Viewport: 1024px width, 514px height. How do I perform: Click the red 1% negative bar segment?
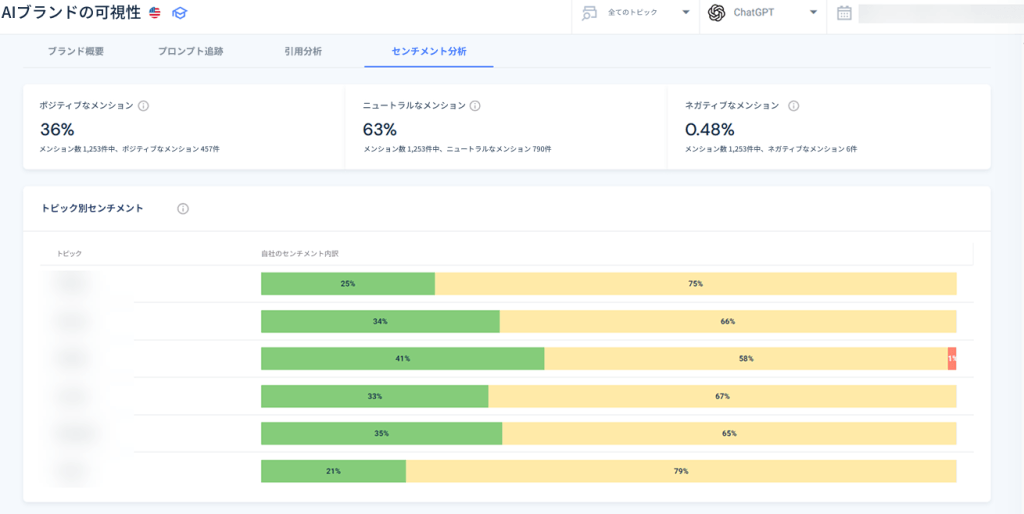[952, 359]
